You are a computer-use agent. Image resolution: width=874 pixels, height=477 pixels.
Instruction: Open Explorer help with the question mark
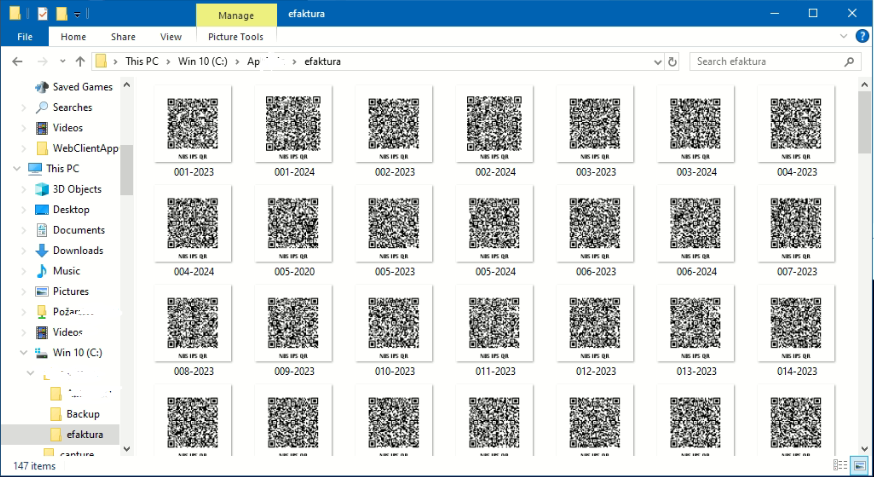[862, 37]
